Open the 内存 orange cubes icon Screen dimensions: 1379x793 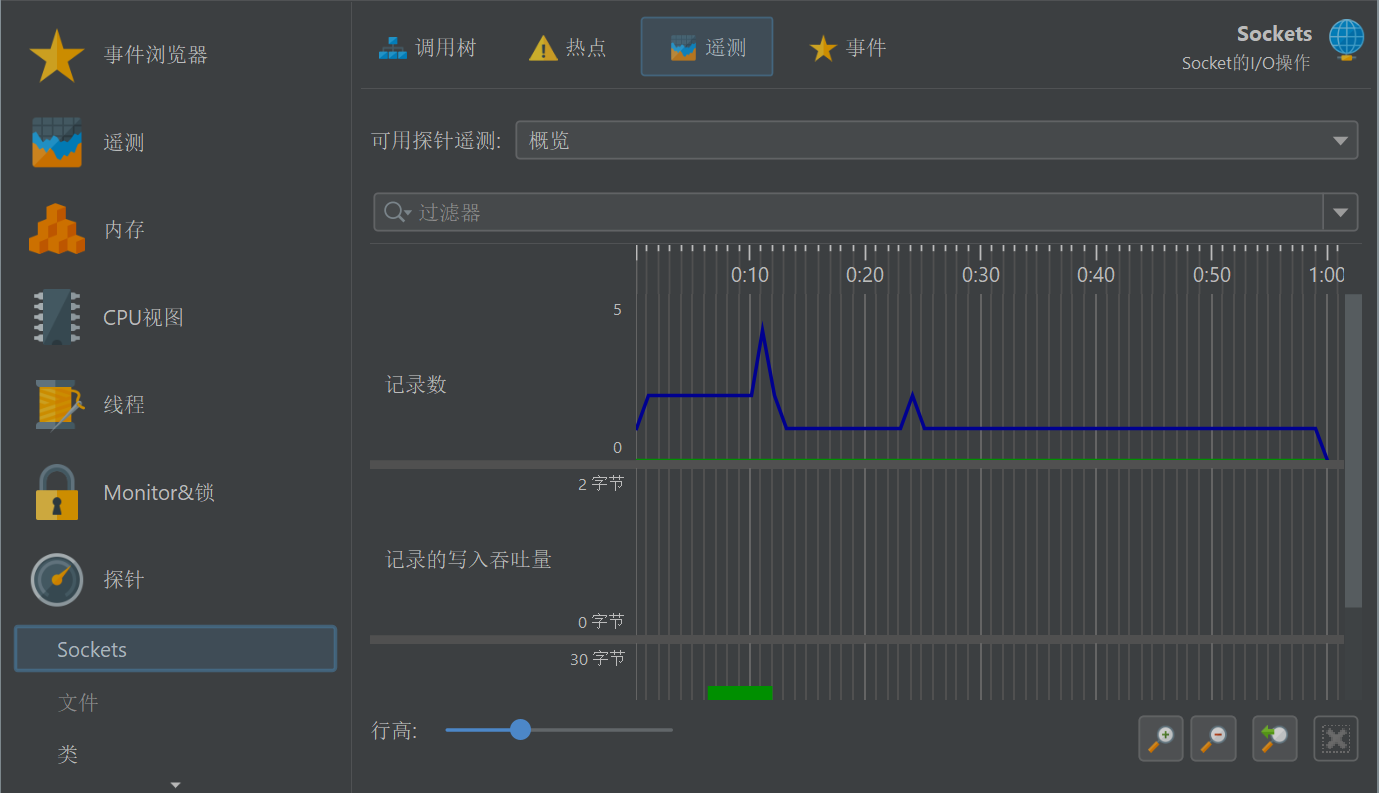click(58, 229)
